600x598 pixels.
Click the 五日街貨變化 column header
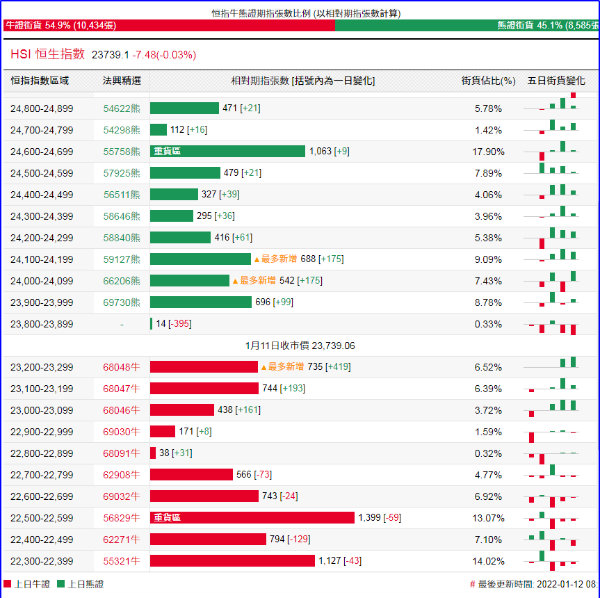click(x=556, y=81)
